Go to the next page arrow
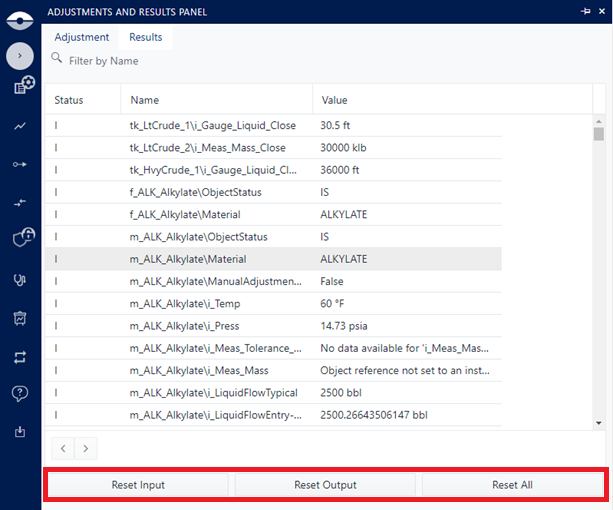The image size is (613, 510). click(87, 449)
